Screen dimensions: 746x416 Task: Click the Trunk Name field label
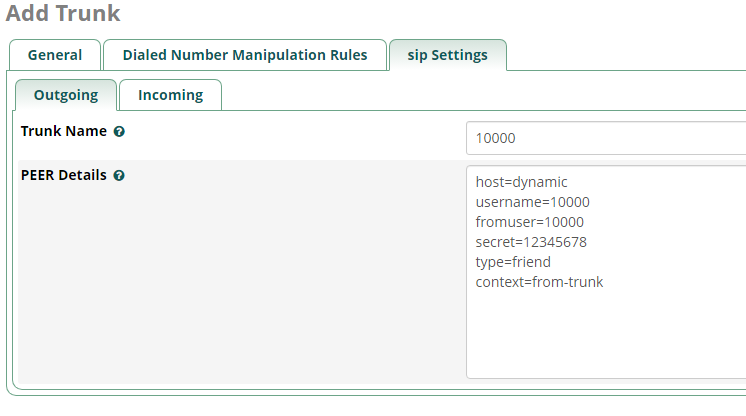[x=64, y=131]
